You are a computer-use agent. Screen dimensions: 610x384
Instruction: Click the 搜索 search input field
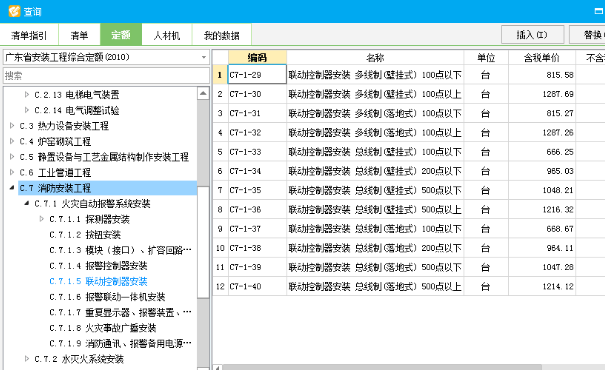[x=106, y=75]
